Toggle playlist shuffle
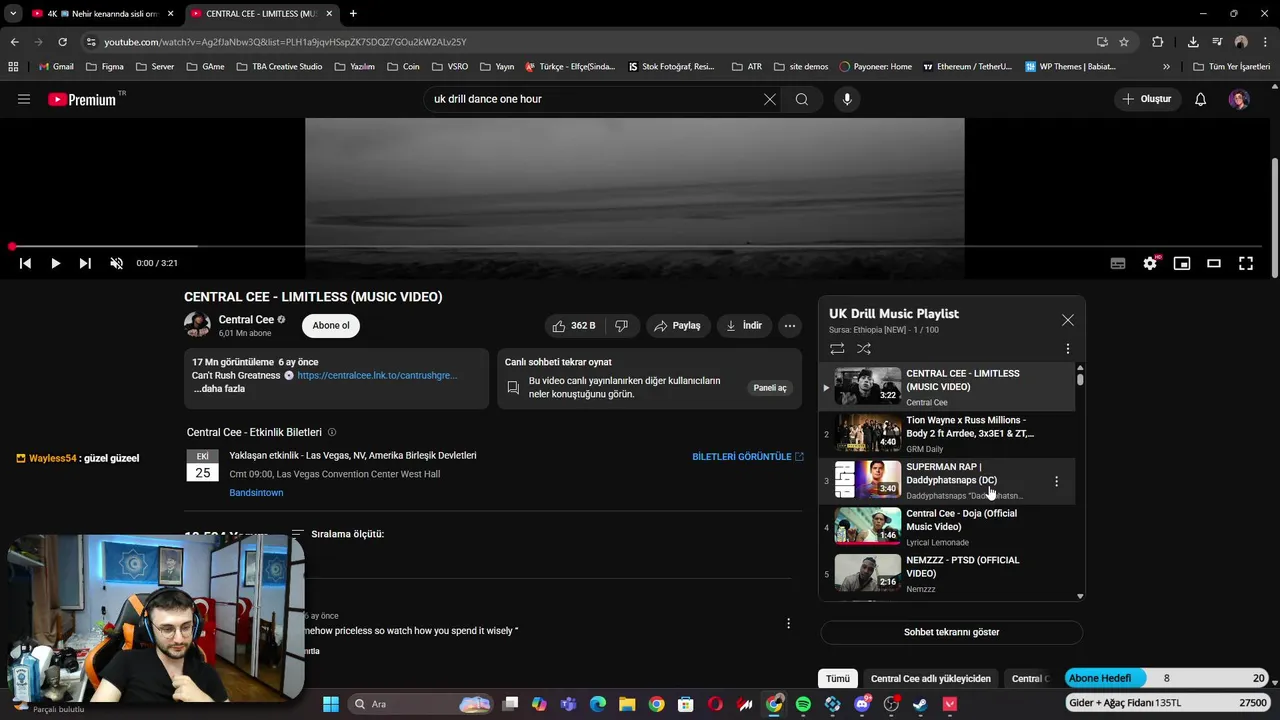Screen dimensions: 1280x720 (x=864, y=349)
